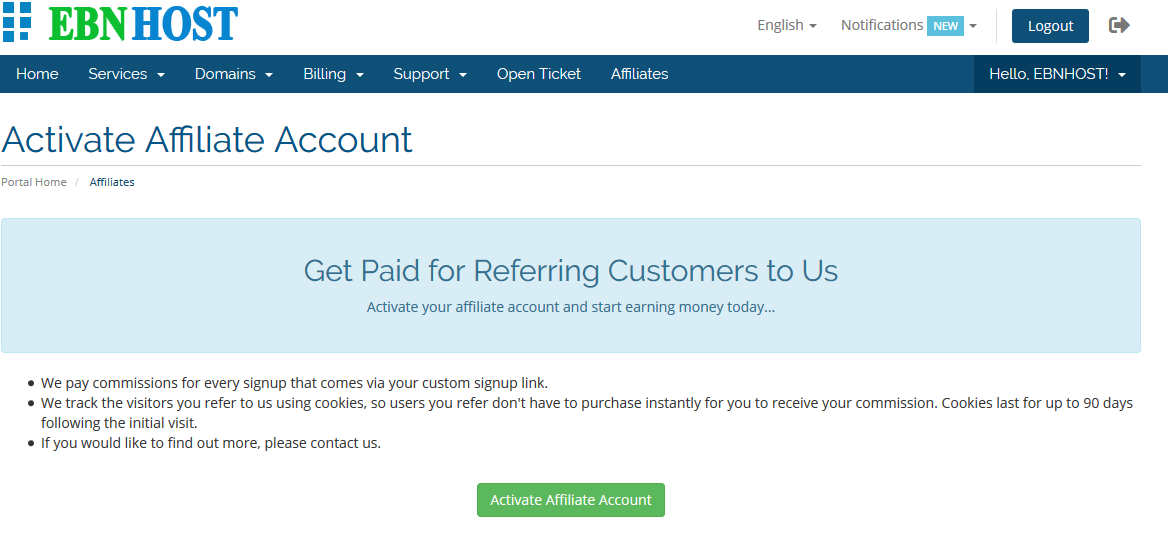This screenshot has width=1168, height=542.
Task: Click the 'start earning money today' subtitle
Action: [x=570, y=307]
